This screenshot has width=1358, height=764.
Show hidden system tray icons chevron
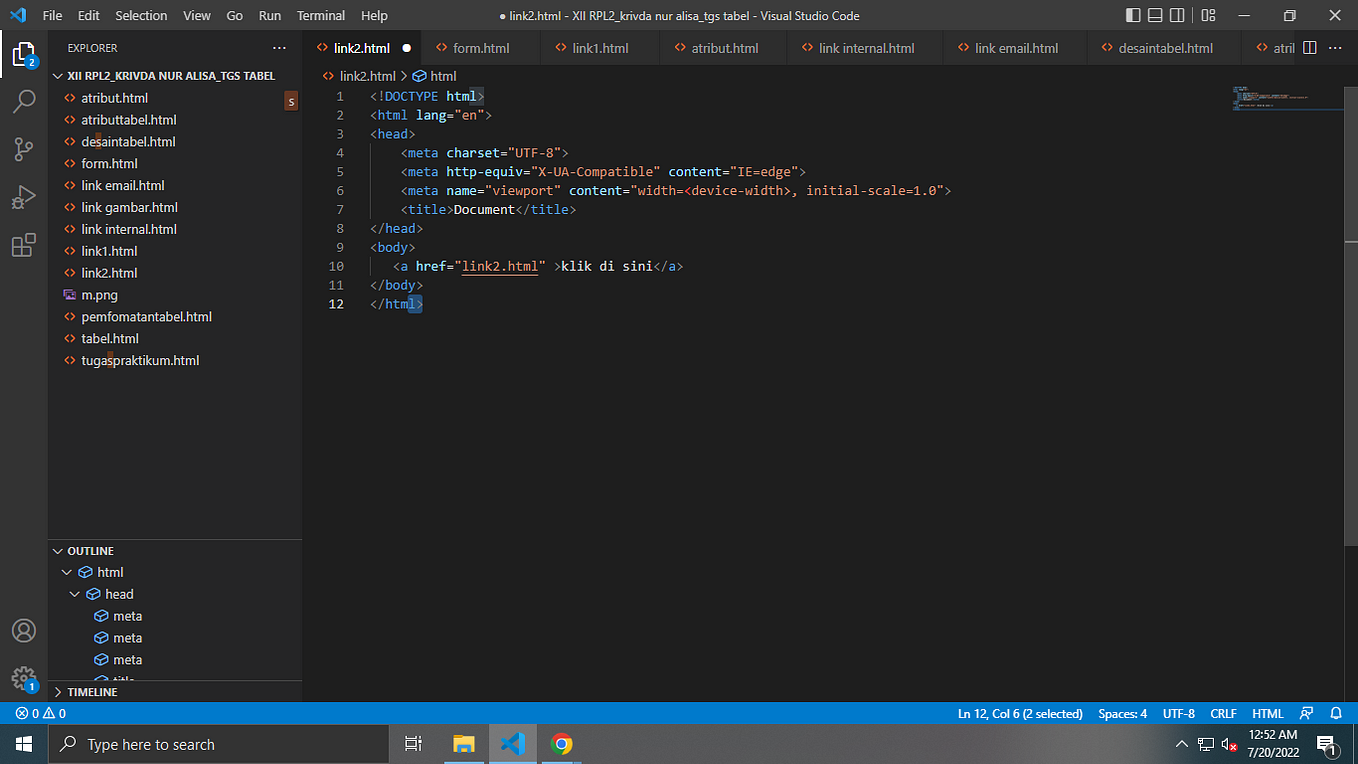pyautogui.click(x=1181, y=744)
